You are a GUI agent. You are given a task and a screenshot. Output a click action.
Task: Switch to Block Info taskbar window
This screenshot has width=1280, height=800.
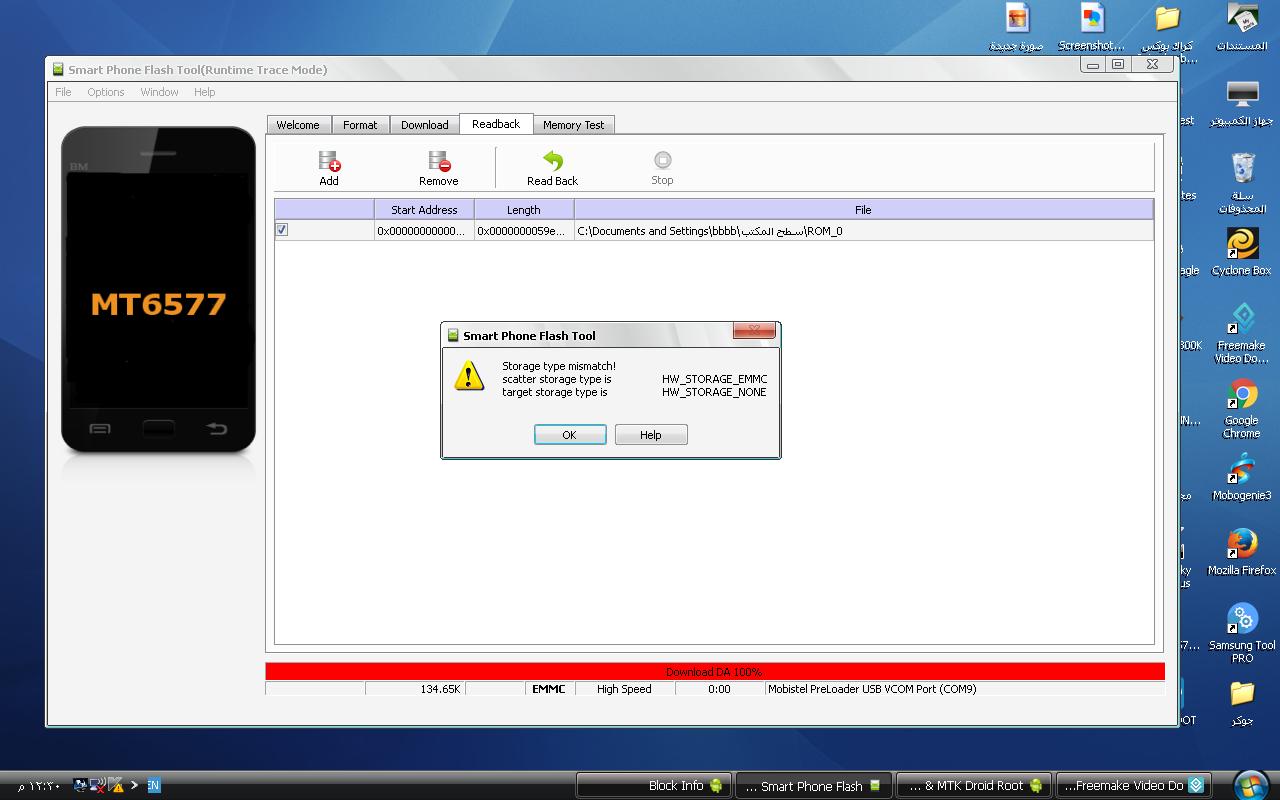[654, 786]
